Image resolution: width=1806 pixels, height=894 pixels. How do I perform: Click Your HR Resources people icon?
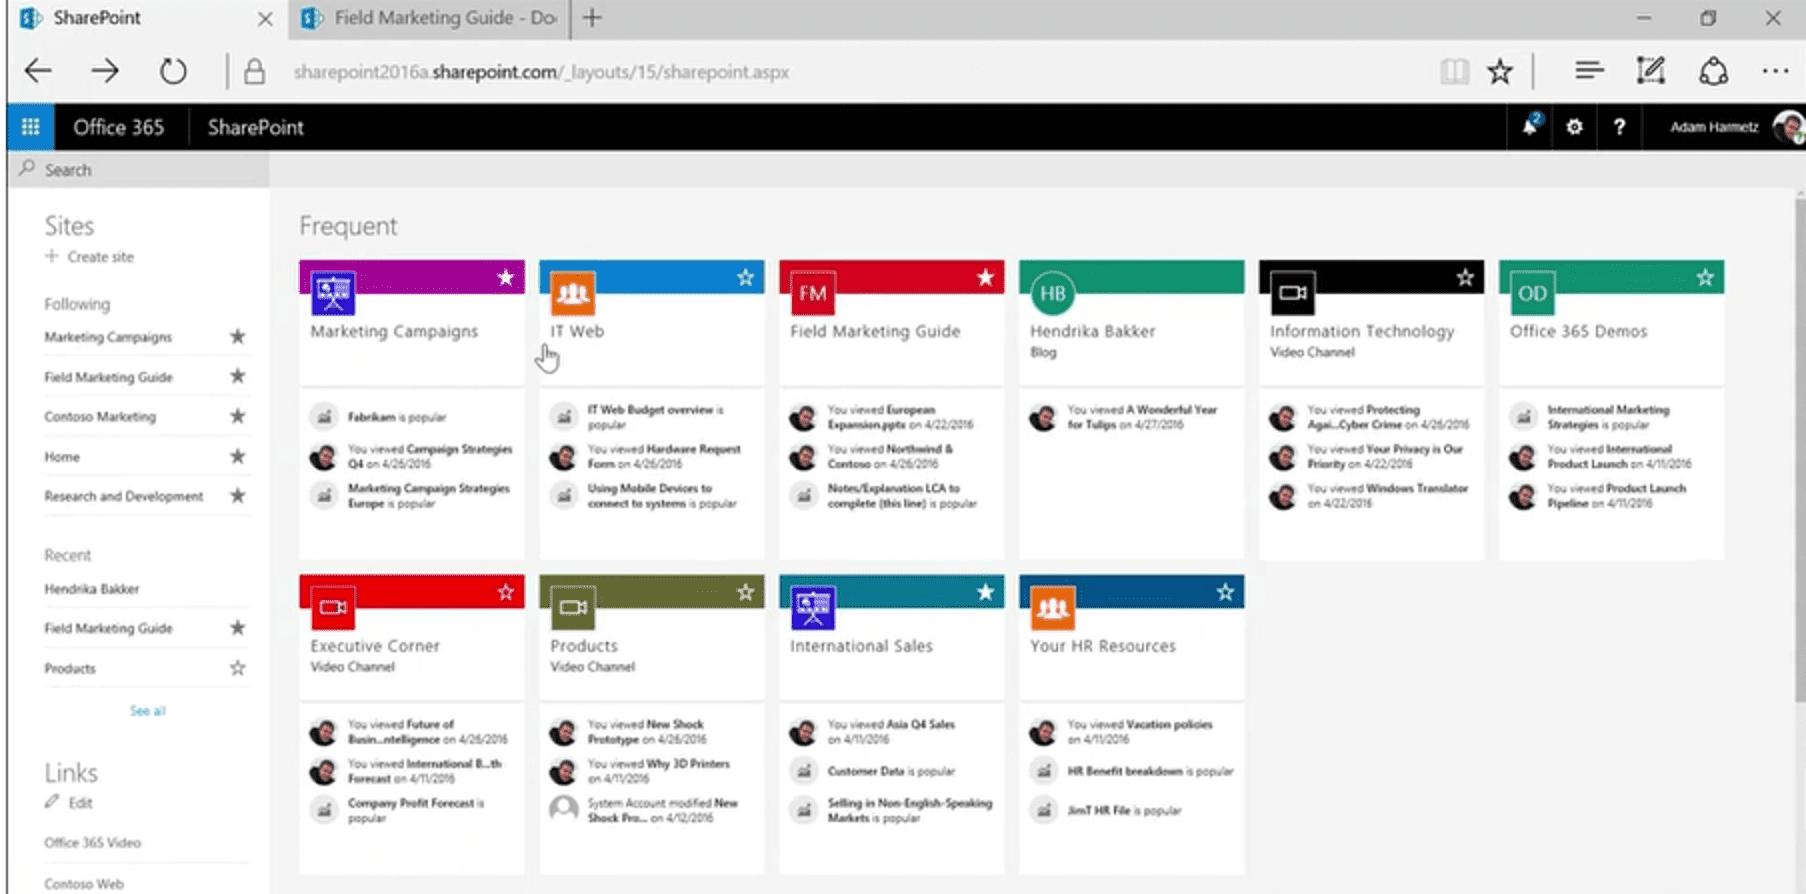click(x=1053, y=607)
